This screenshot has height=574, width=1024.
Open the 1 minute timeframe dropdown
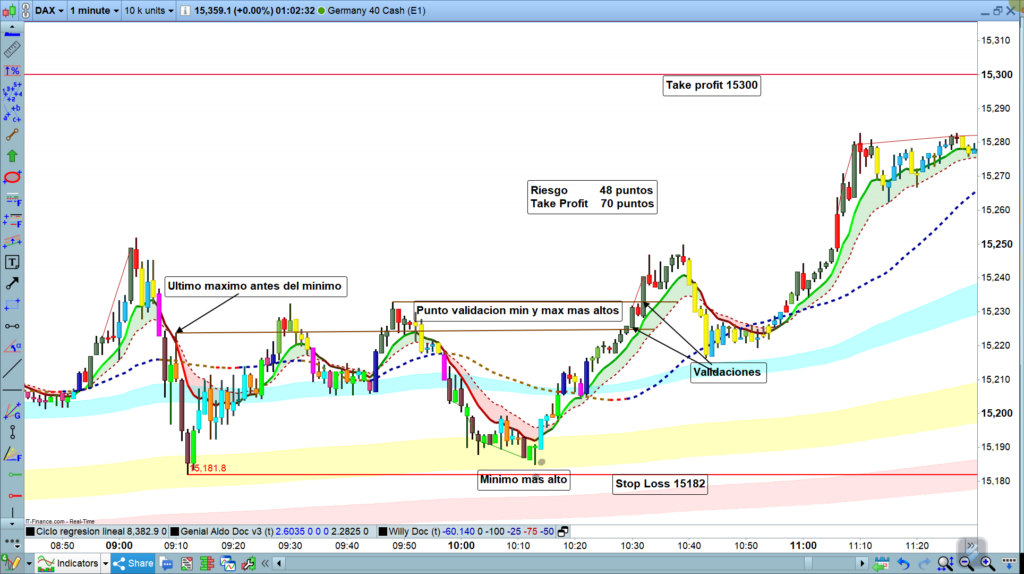93,11
